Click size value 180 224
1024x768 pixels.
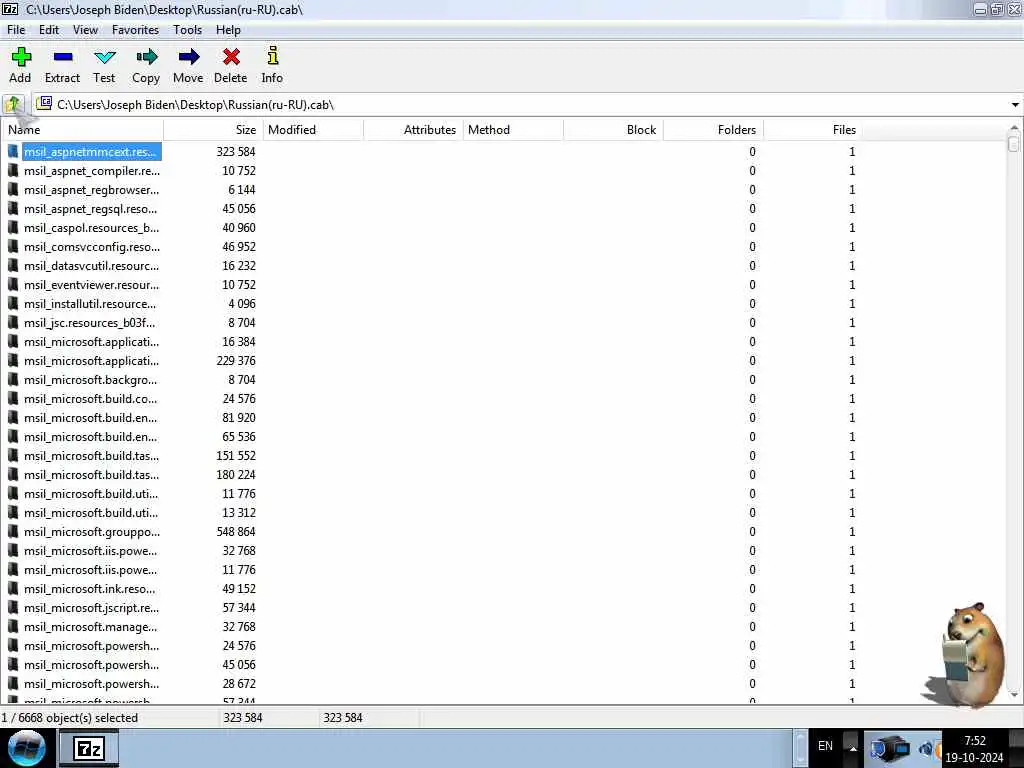[x=236, y=475]
